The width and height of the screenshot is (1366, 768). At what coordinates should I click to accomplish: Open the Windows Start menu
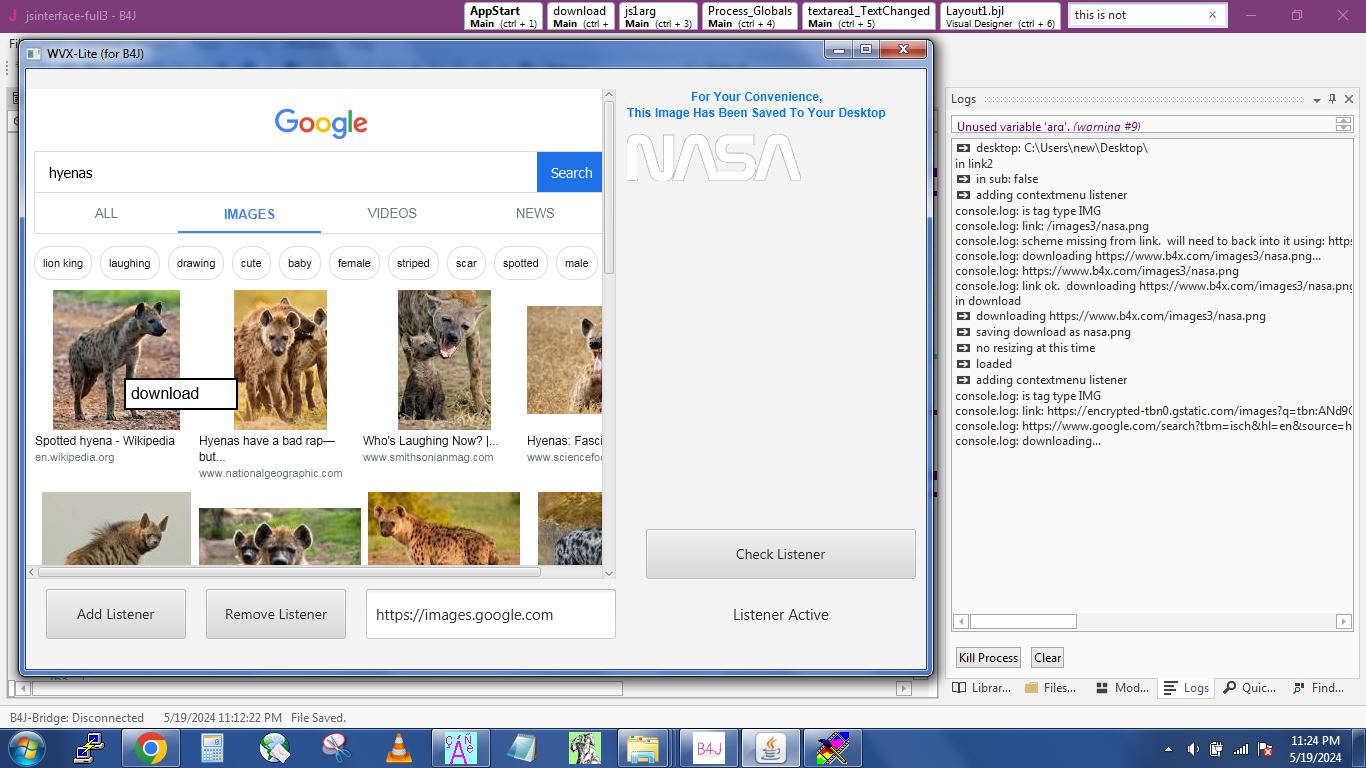[25, 748]
